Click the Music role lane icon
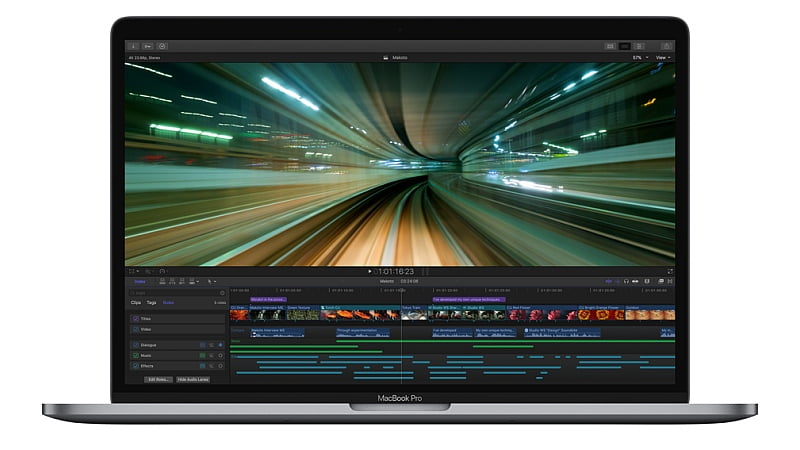This screenshot has width=800, height=450. pyautogui.click(x=202, y=355)
